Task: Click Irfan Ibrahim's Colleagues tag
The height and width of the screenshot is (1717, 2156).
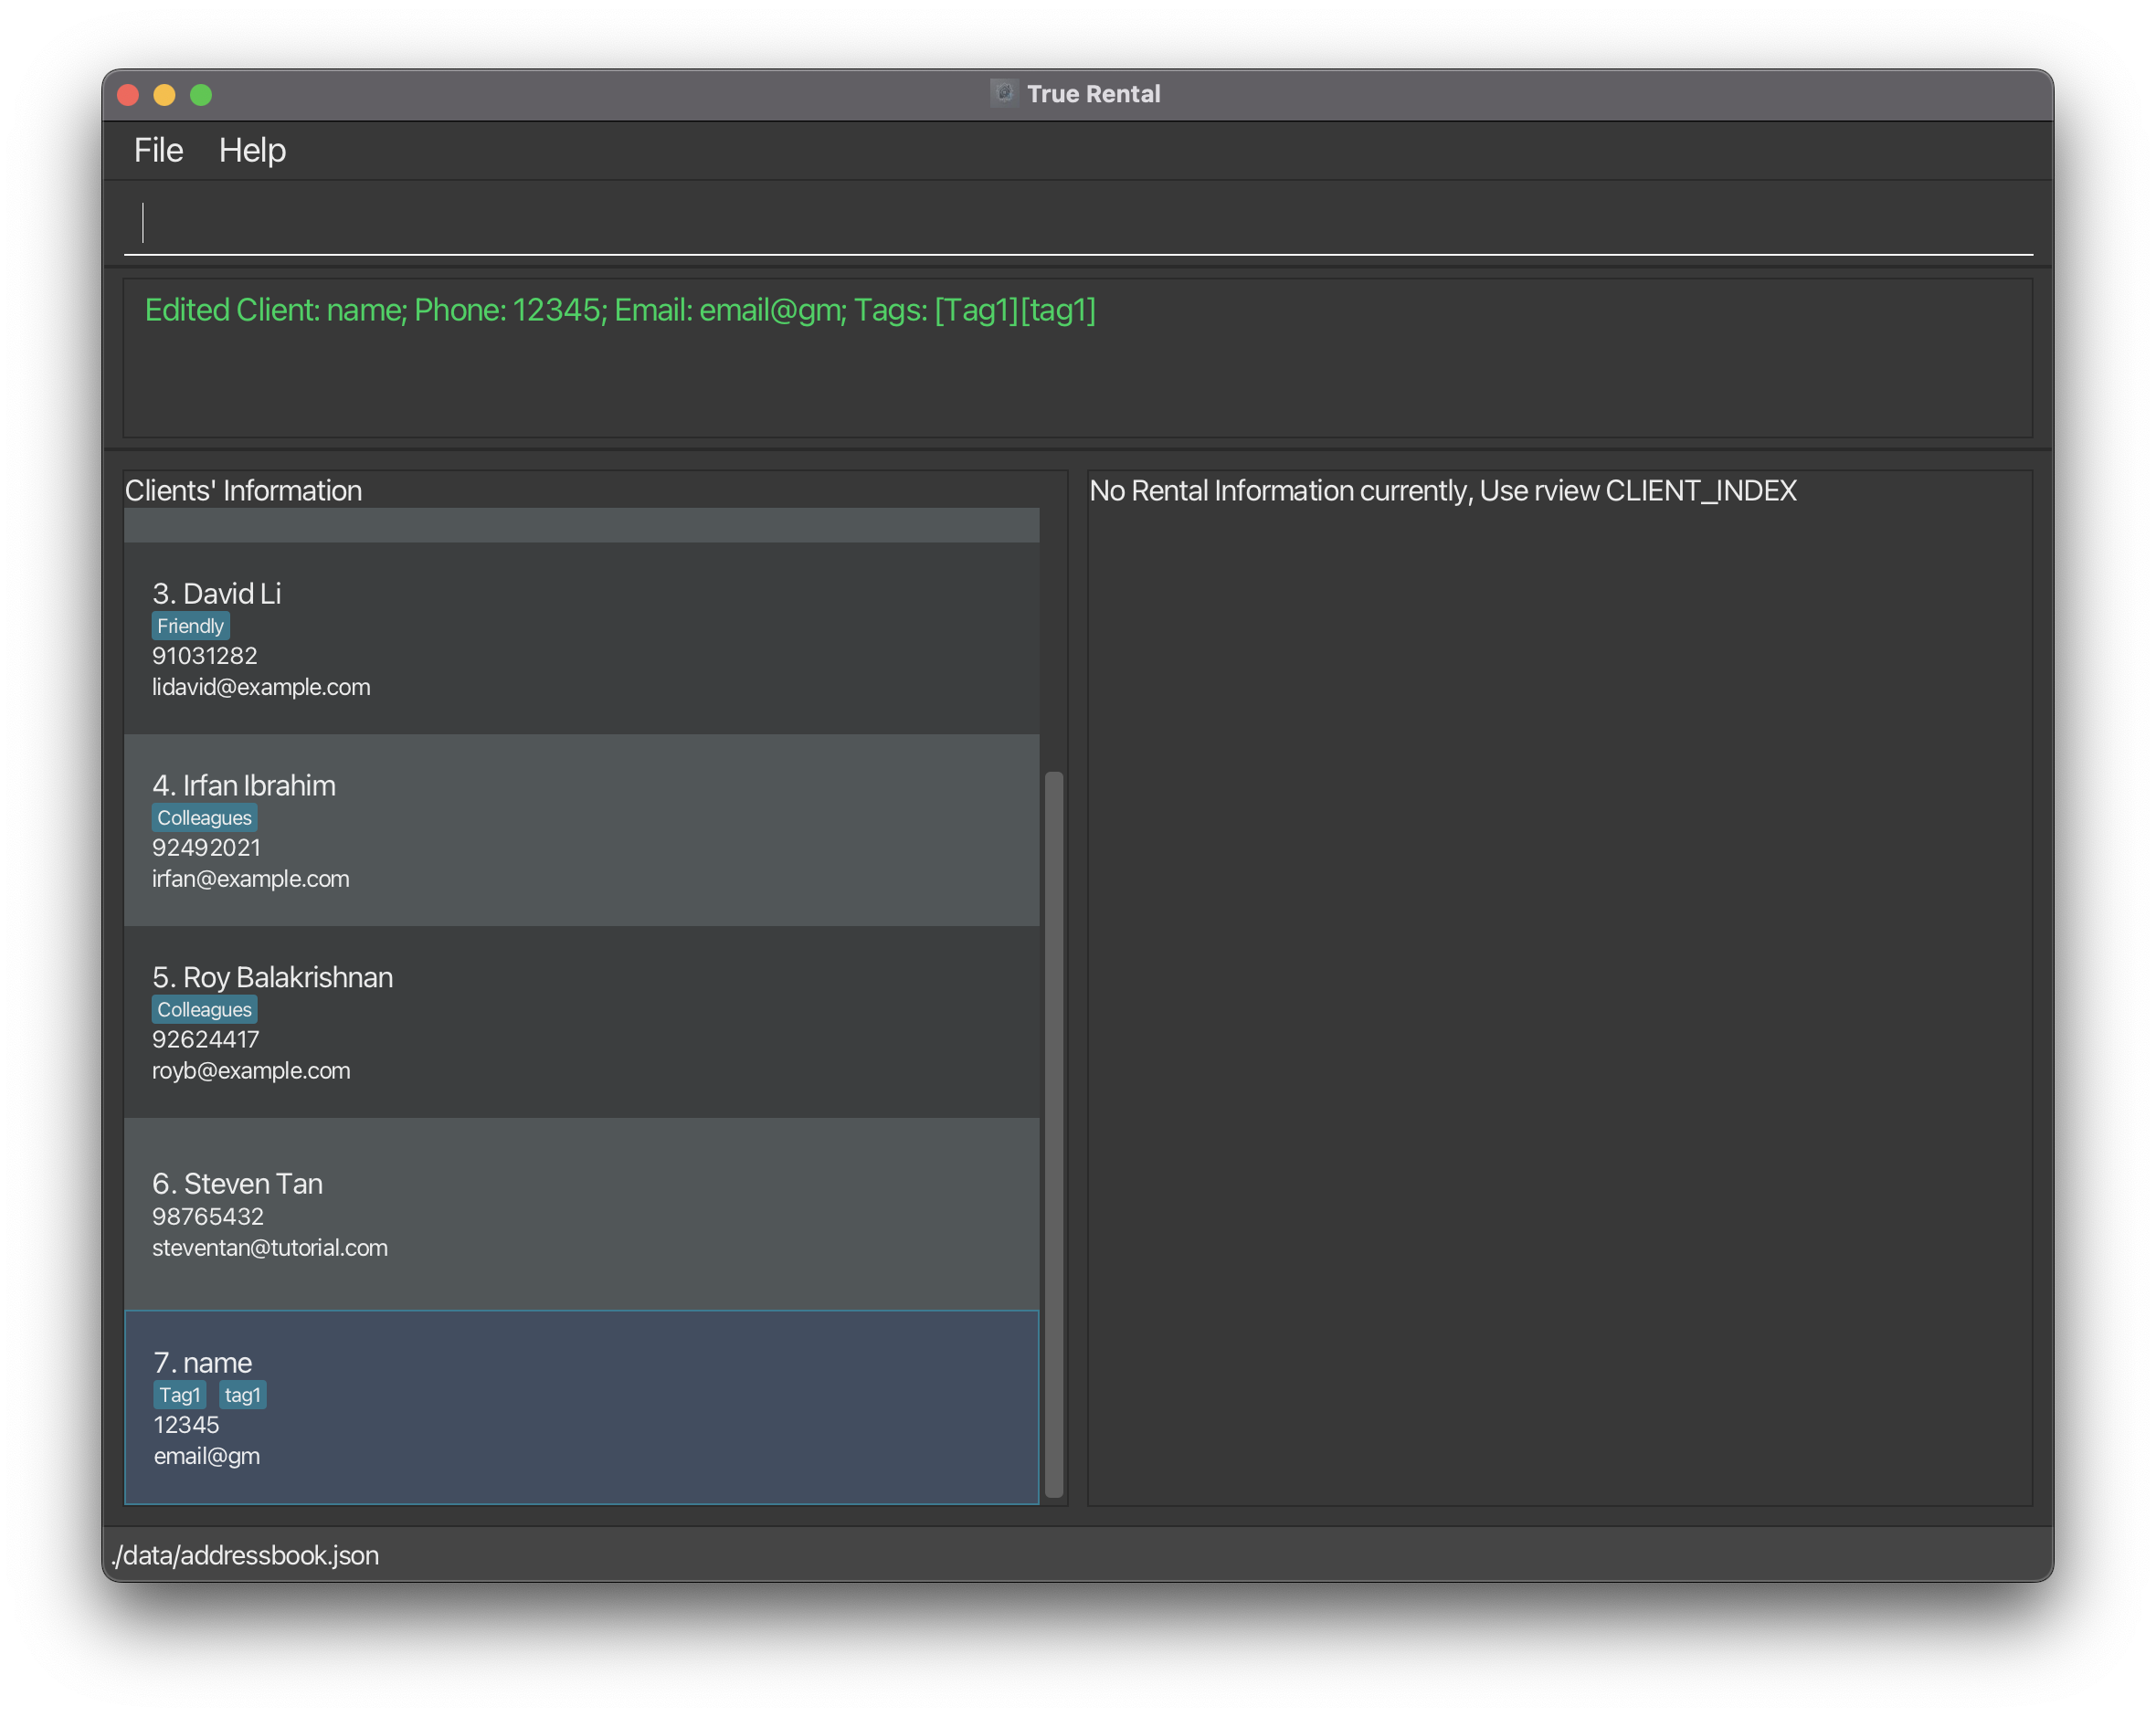Action: [204, 818]
